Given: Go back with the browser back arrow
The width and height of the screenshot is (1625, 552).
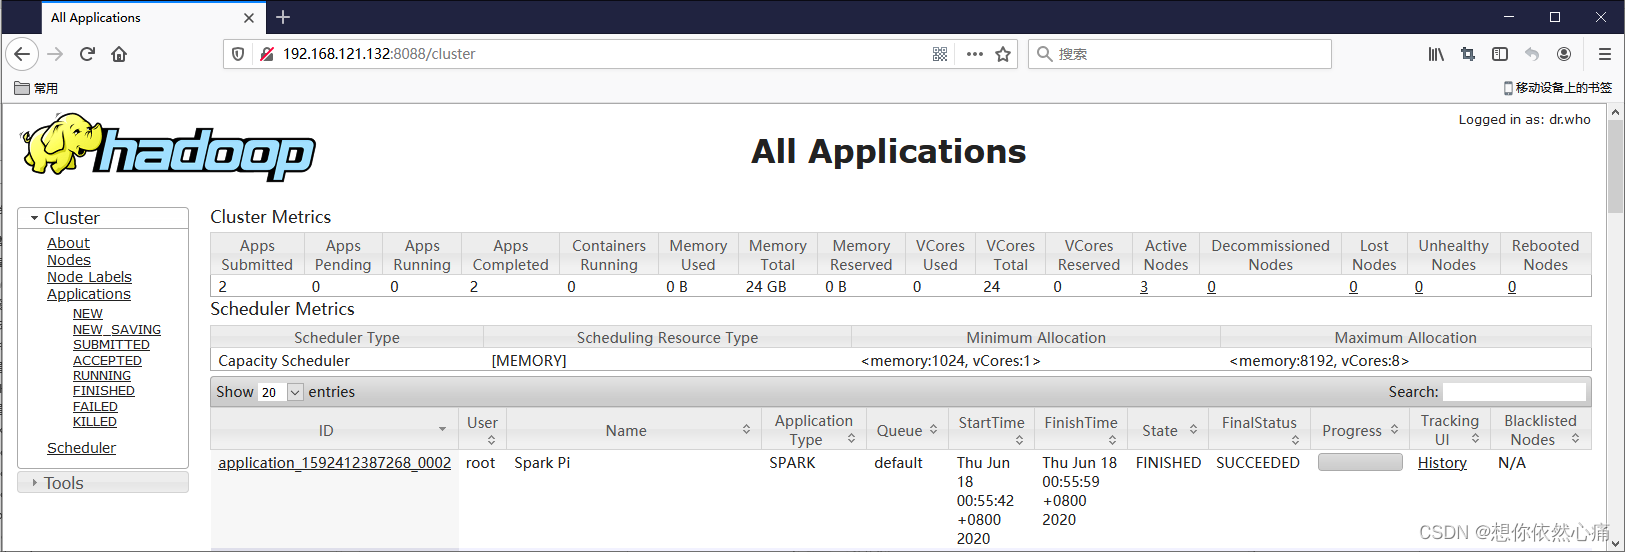Looking at the screenshot, I should [23, 54].
